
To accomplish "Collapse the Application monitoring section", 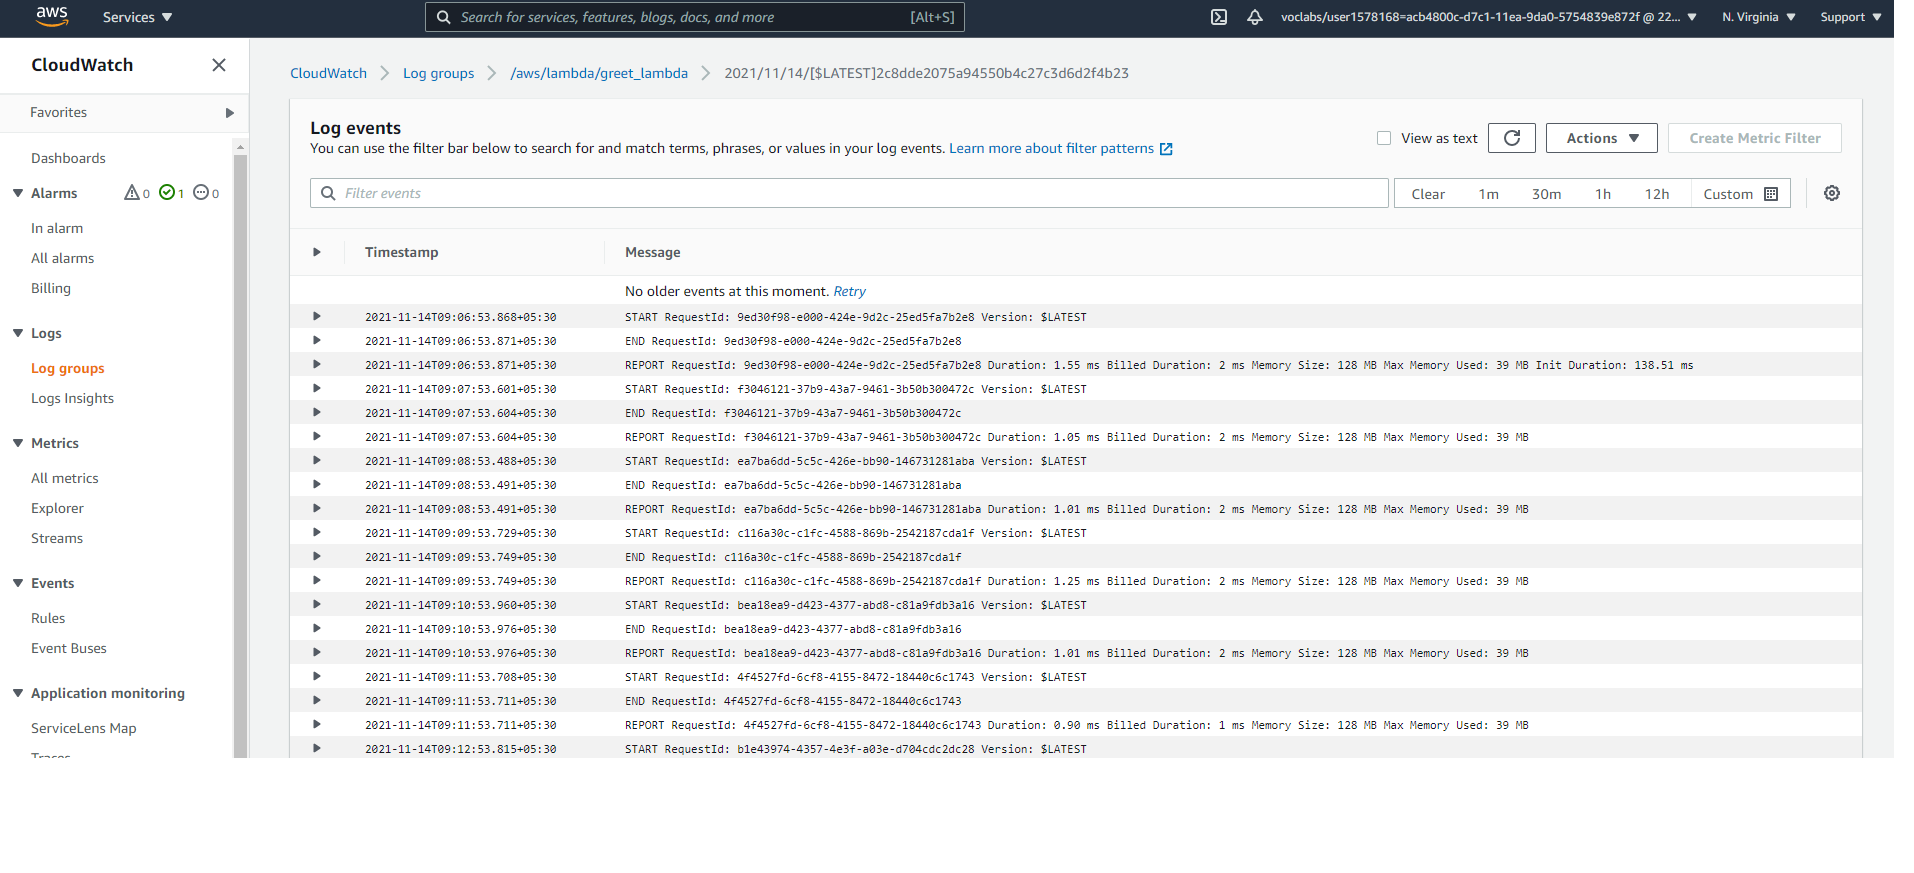I will [x=18, y=693].
